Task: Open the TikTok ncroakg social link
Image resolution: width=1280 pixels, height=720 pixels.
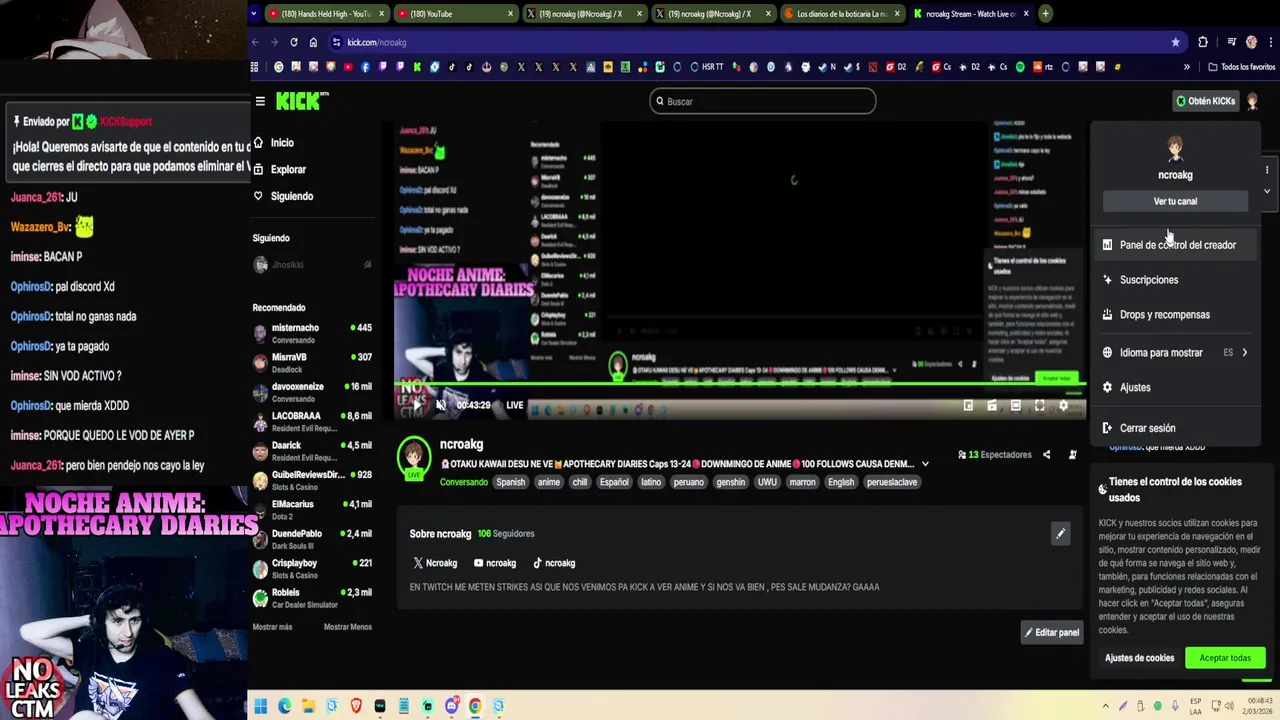Action: (x=554, y=563)
